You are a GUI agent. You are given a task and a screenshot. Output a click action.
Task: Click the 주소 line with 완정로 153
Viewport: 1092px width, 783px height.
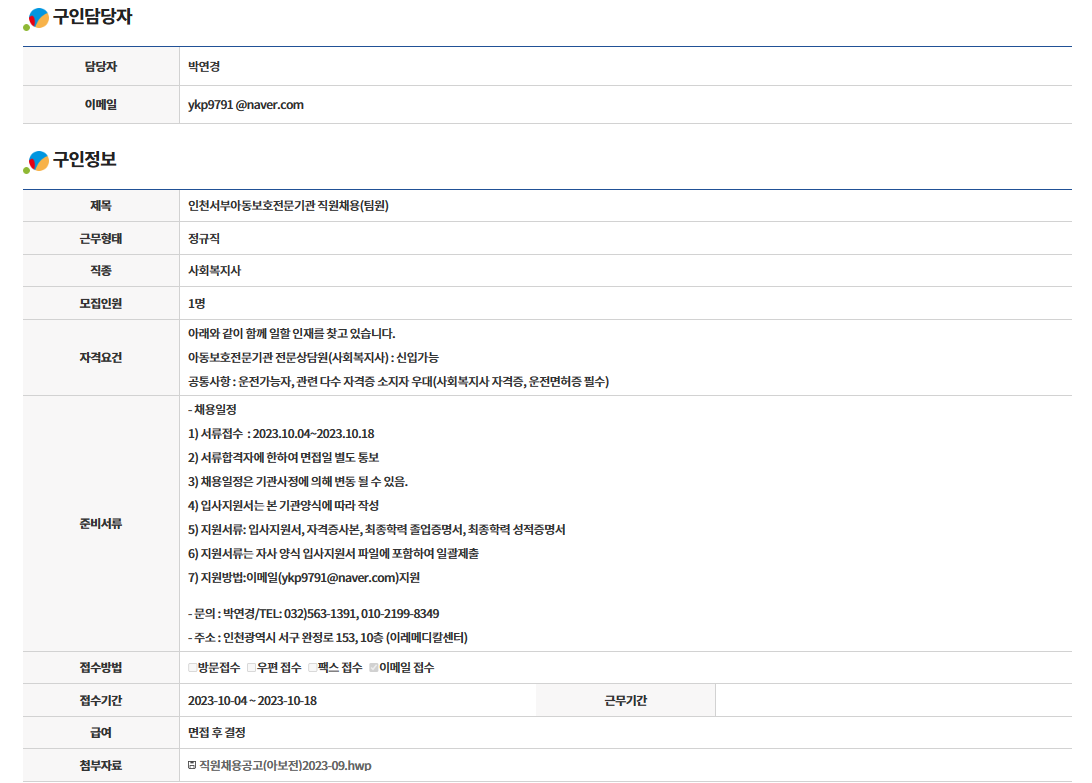pyautogui.click(x=327, y=638)
